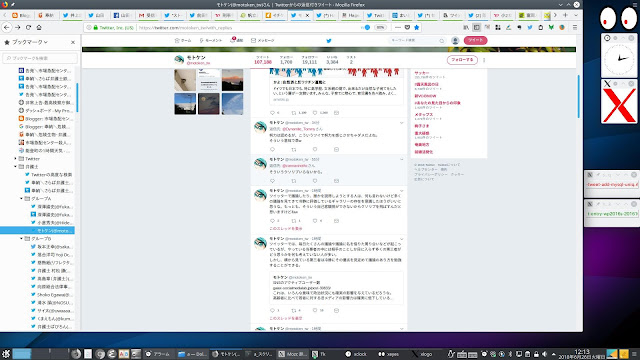
Task: Open the caret menu on the @Dynamite_Tommy reply tweet
Action: point(401,123)
